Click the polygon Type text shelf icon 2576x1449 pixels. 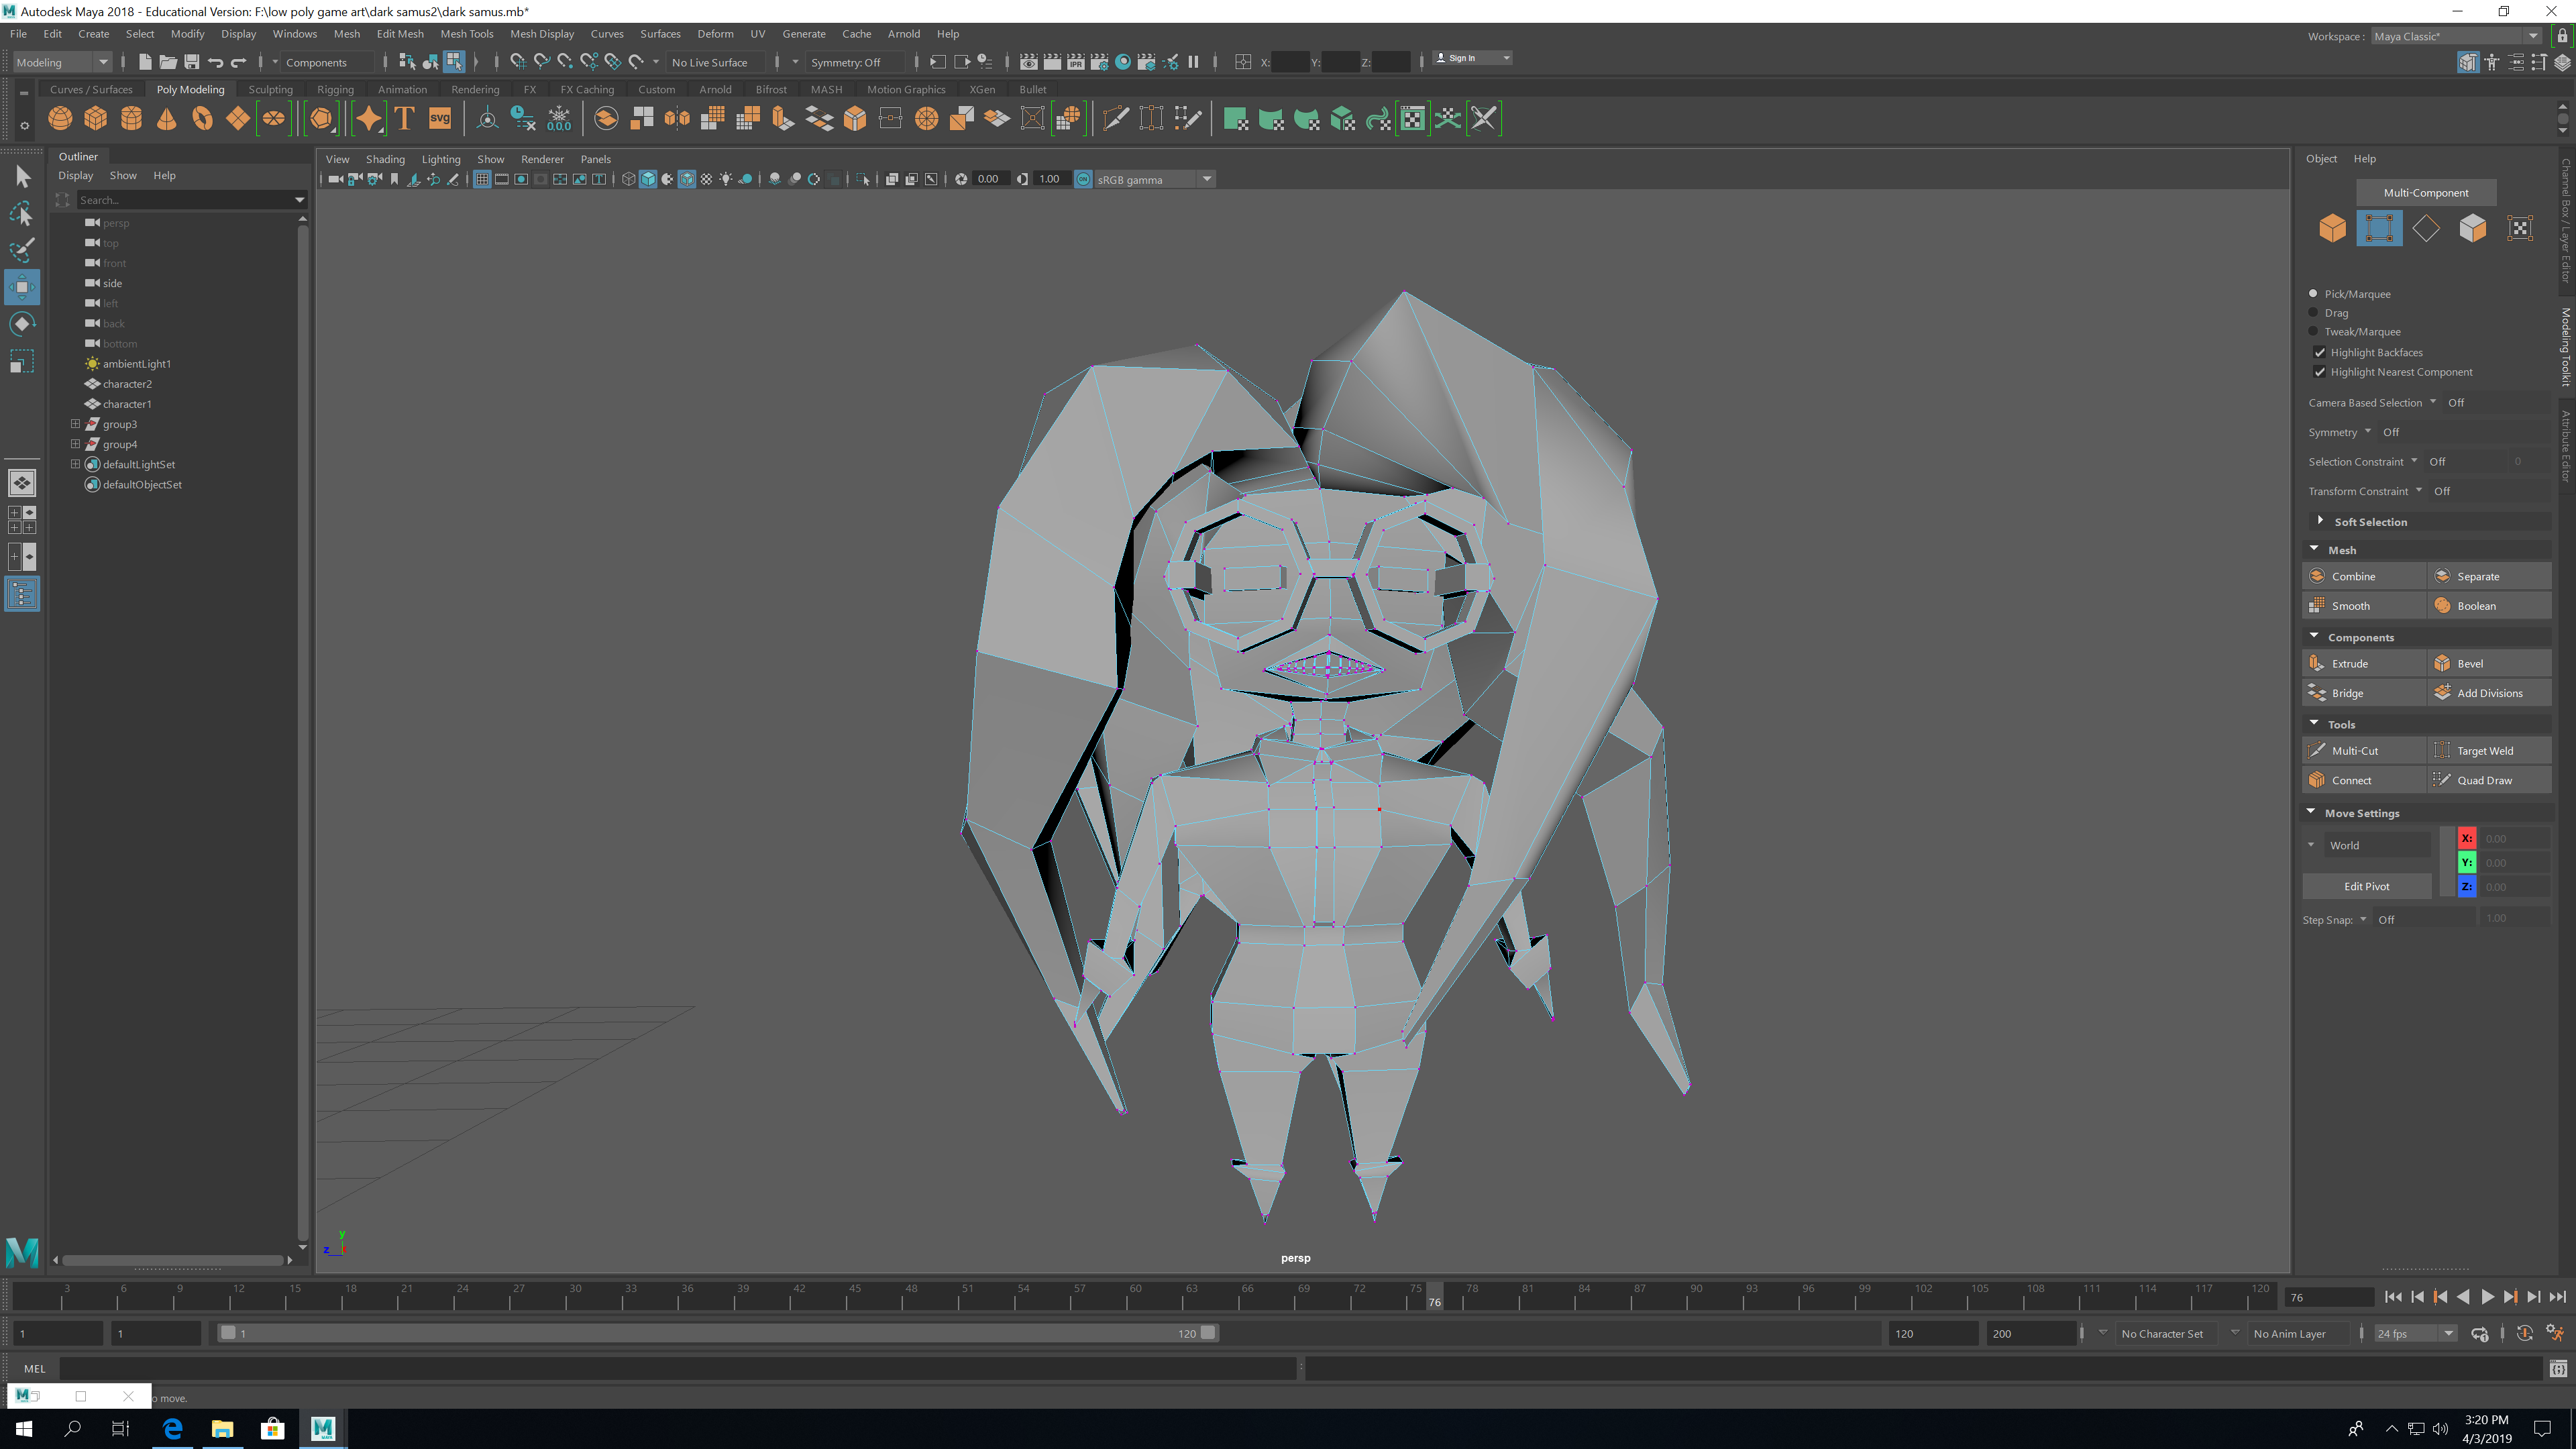[x=405, y=119]
